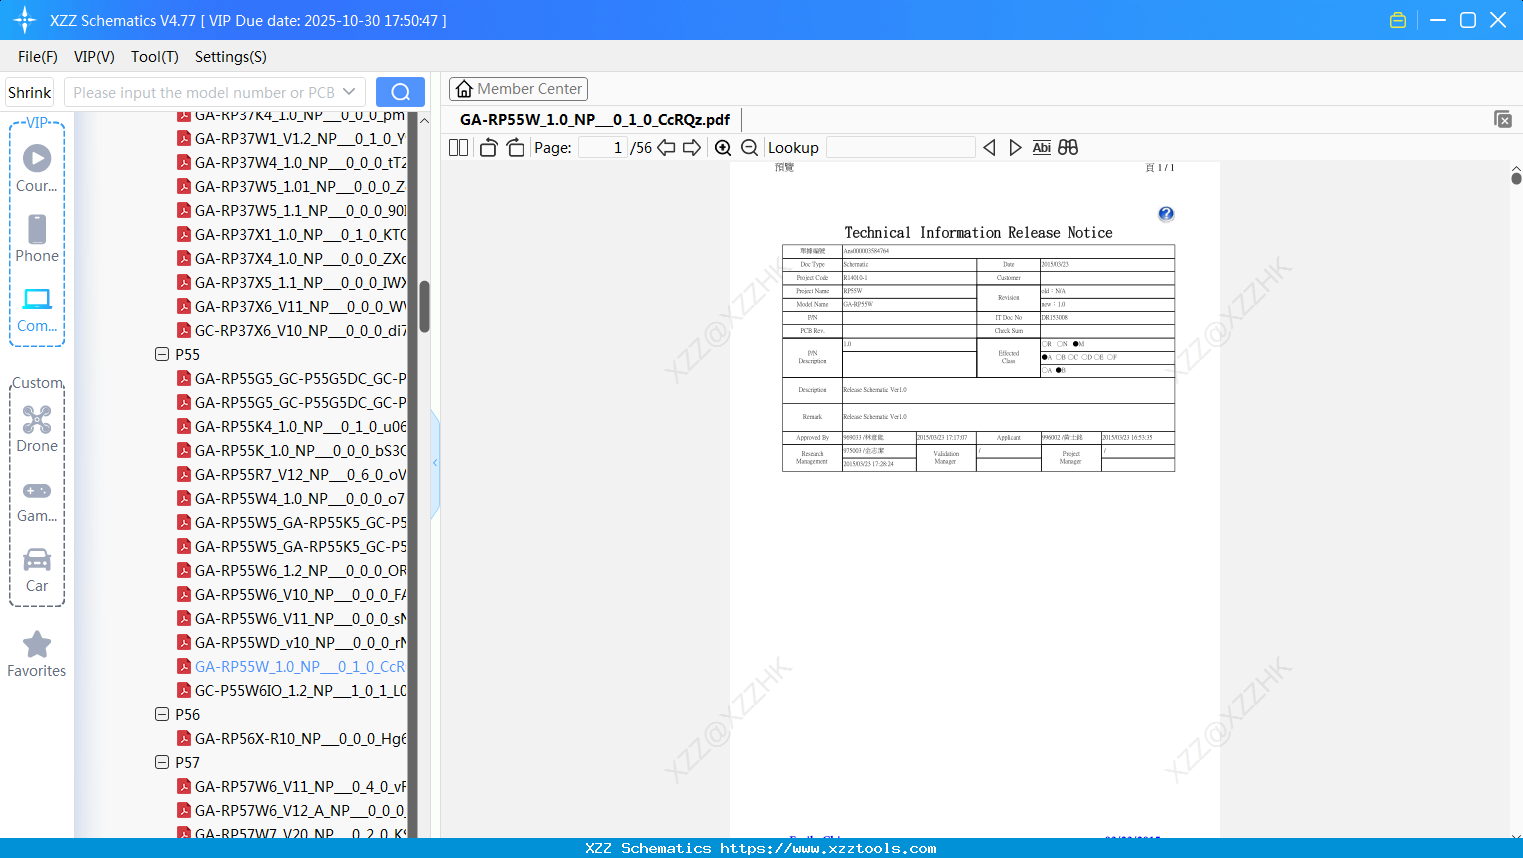The image size is (1523, 858).
Task: Find next lookup result
Action: (x=1015, y=148)
